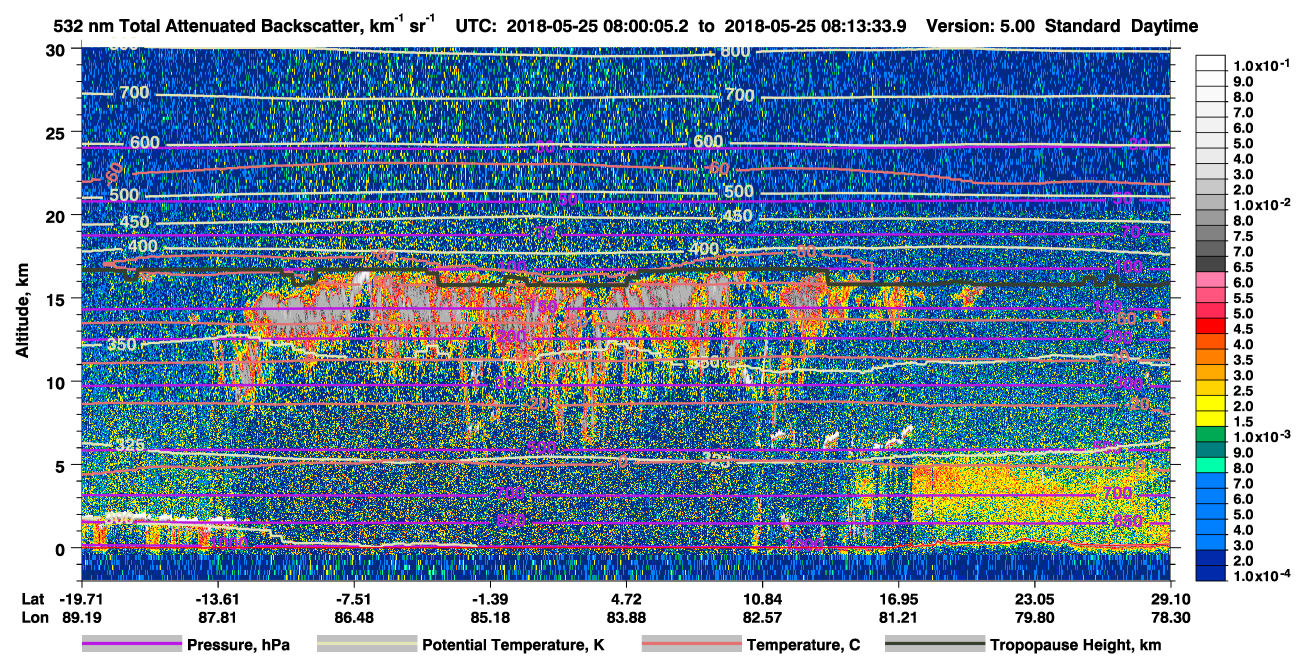Viewport: 1300px width, 667px height.
Task: Click longitude value '87.81'
Action: (216, 618)
